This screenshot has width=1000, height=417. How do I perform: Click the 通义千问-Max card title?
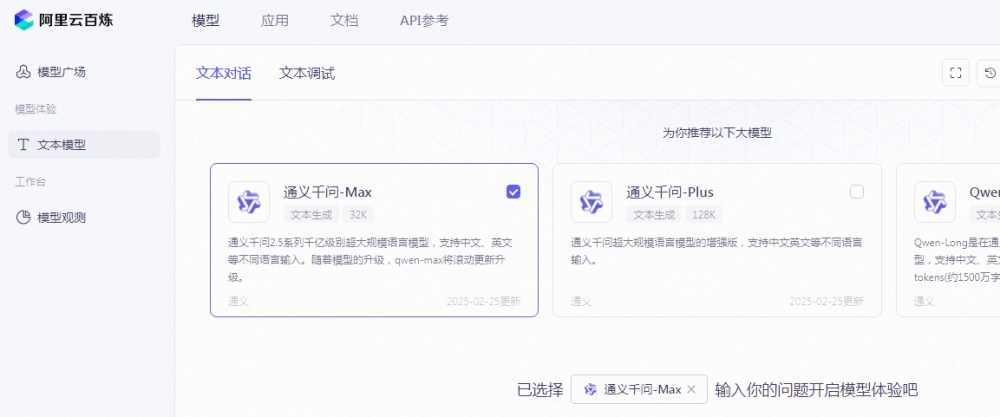click(328, 192)
